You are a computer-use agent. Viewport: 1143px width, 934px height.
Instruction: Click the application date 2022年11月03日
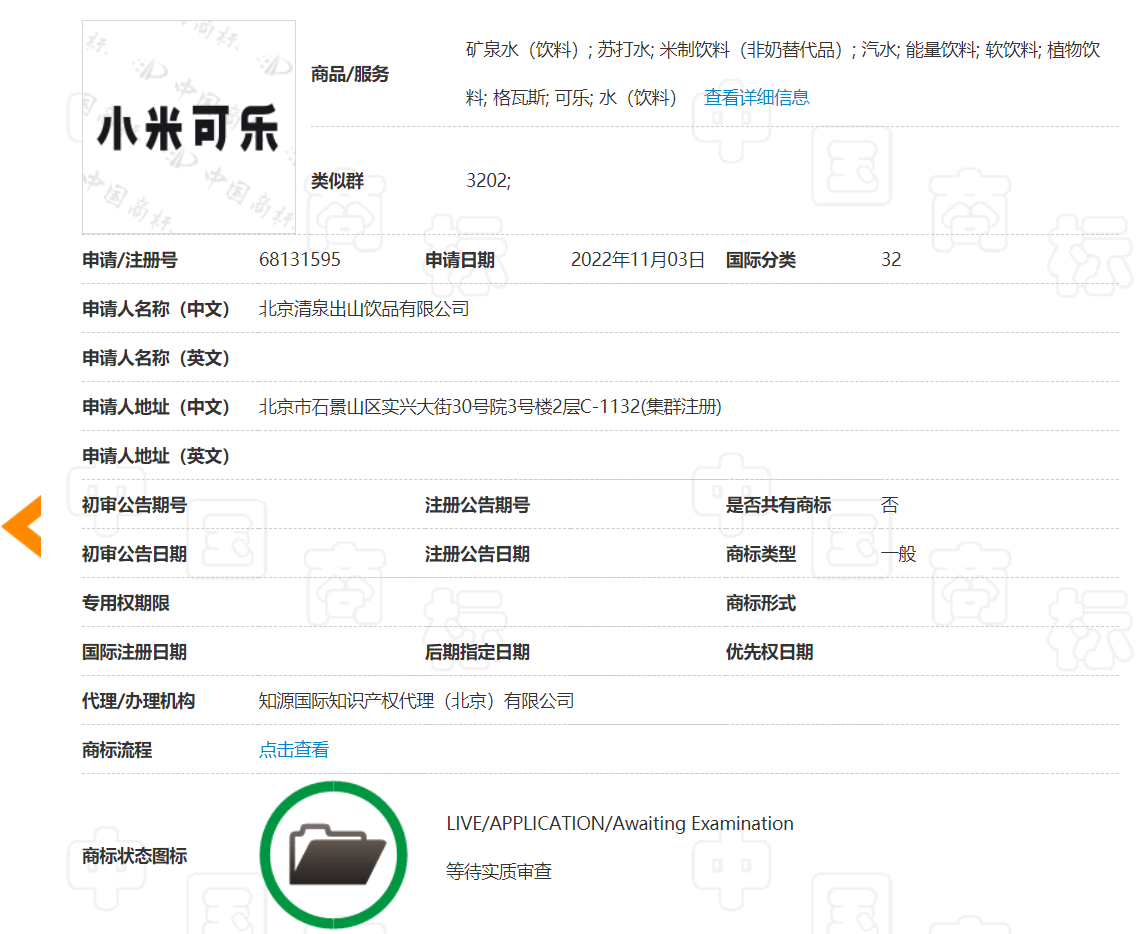tap(638, 260)
